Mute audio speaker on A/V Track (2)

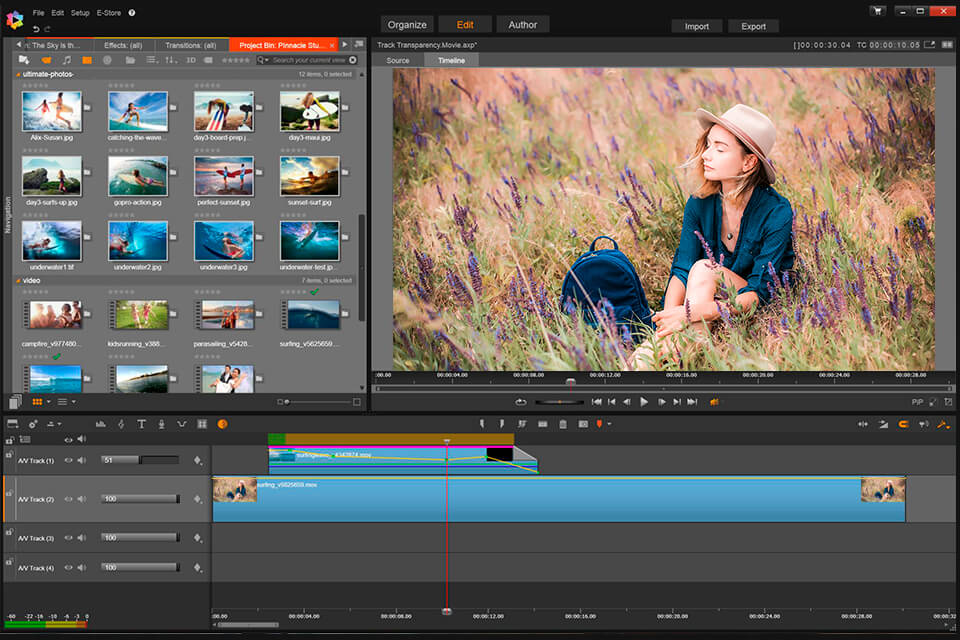[x=81, y=499]
